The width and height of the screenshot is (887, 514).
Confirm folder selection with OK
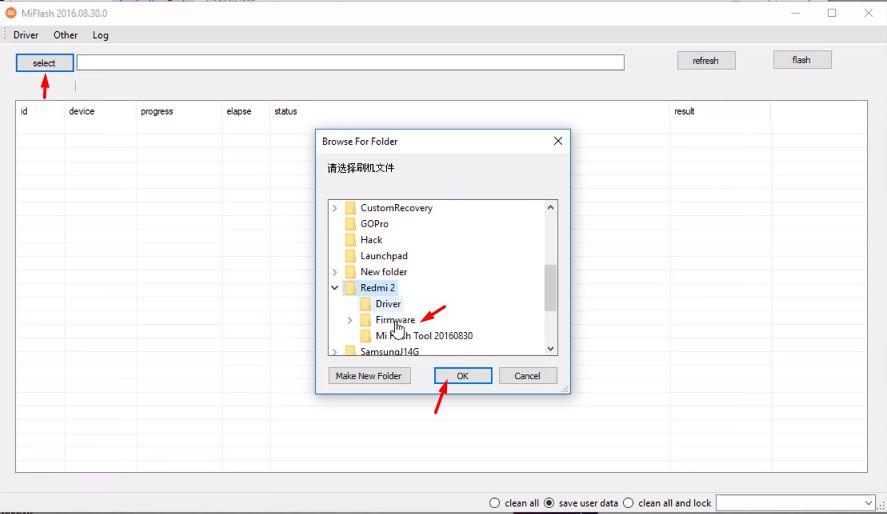point(463,375)
